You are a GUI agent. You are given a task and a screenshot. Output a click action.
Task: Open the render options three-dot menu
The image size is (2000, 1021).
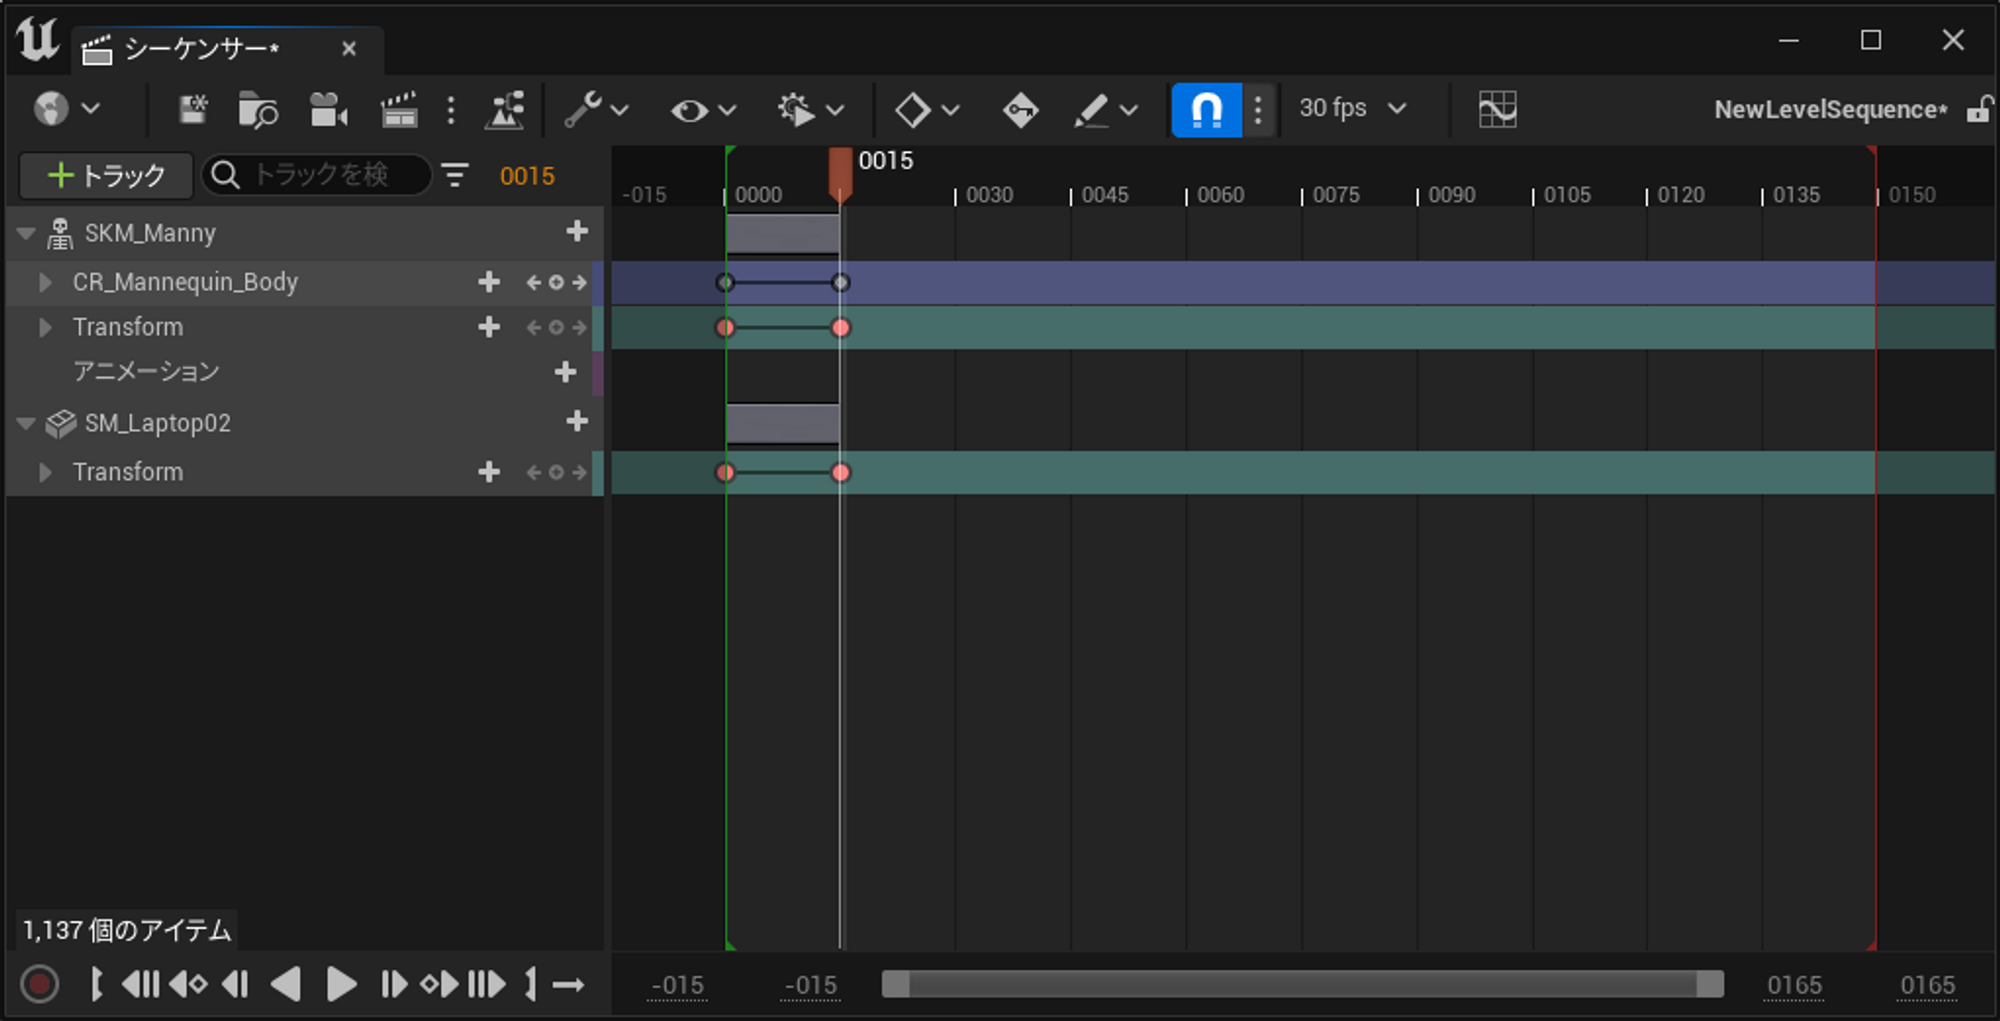pyautogui.click(x=451, y=109)
